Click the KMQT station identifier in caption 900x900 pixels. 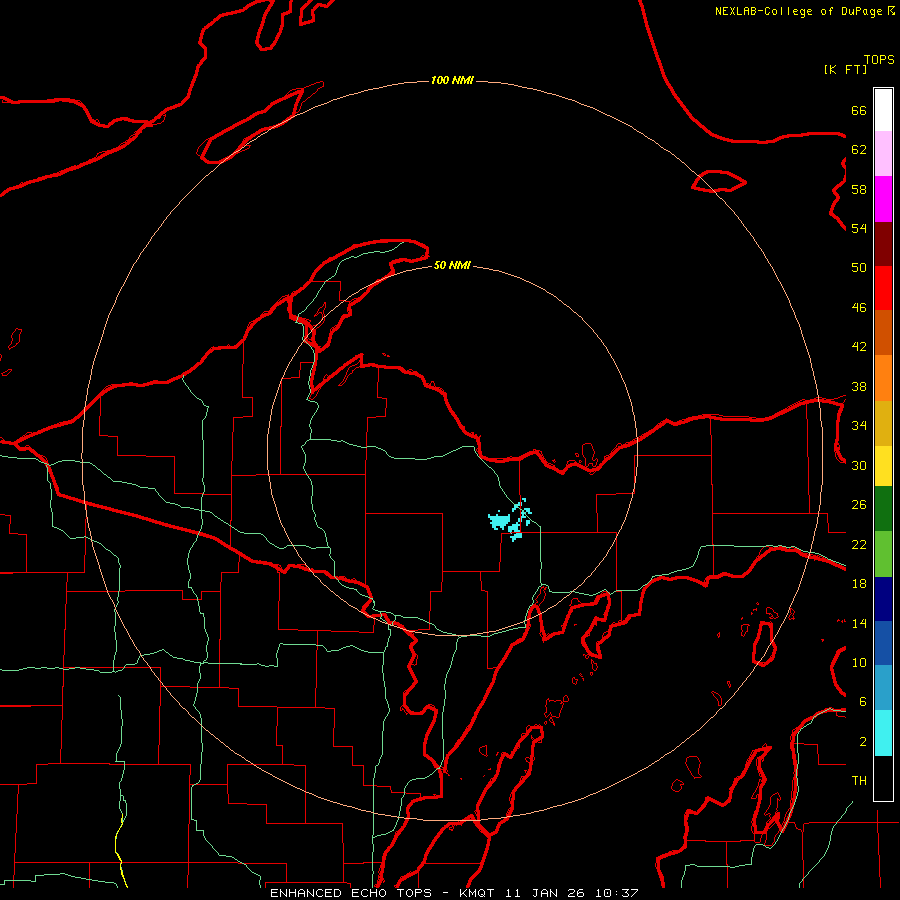pos(479,893)
